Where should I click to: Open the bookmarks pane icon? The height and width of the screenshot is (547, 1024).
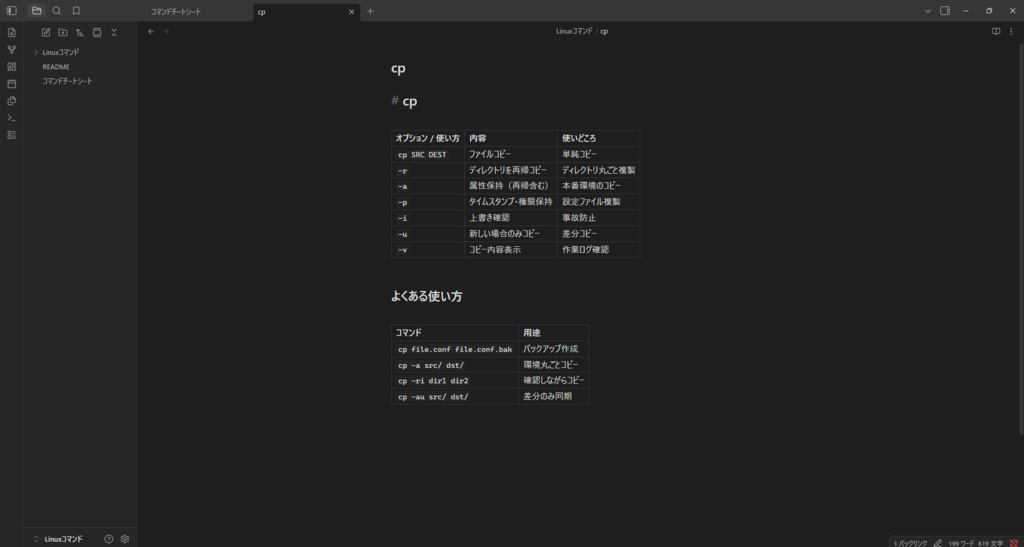tap(76, 11)
